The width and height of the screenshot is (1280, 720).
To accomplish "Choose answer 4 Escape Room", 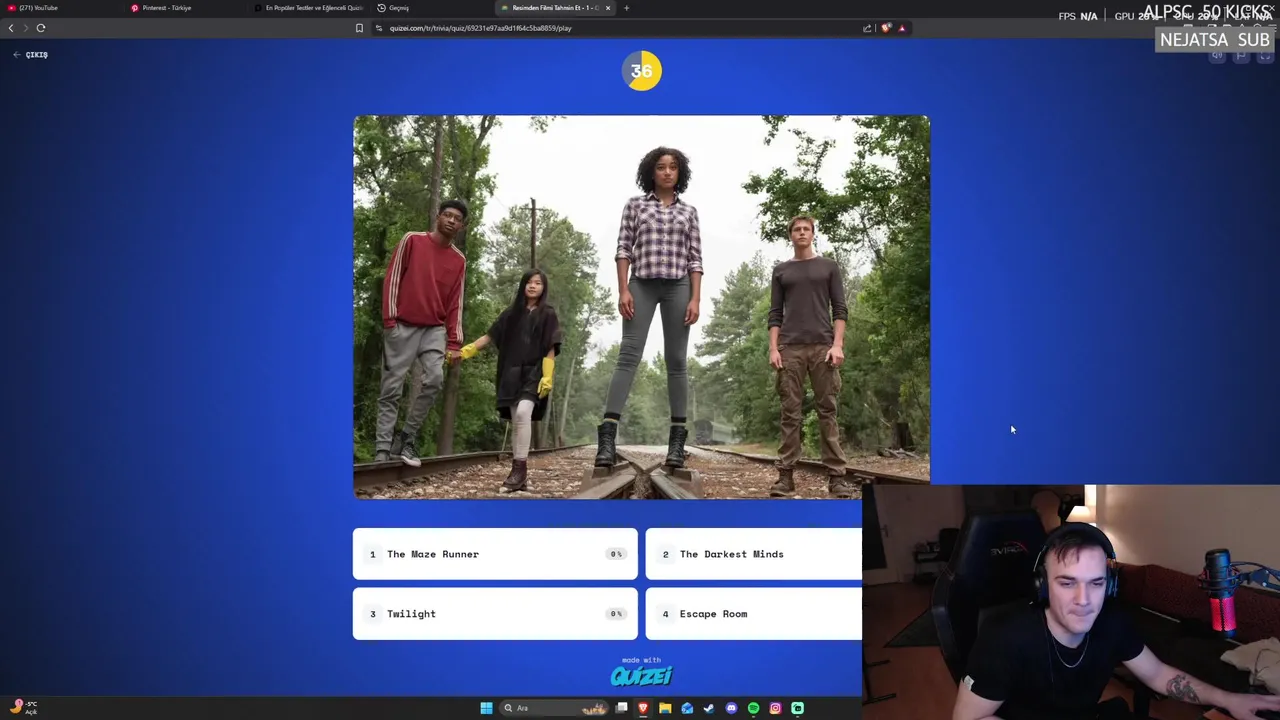I will tap(754, 614).
